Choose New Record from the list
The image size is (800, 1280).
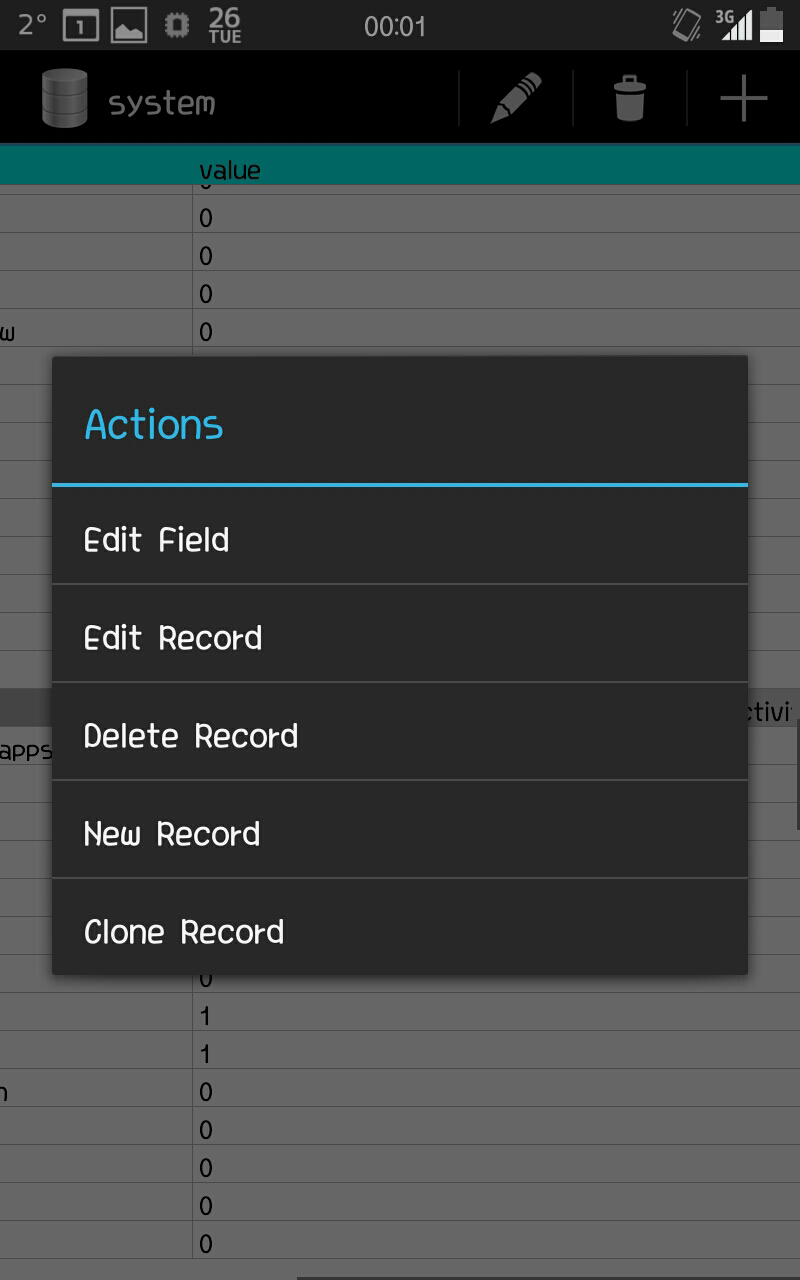tap(400, 834)
